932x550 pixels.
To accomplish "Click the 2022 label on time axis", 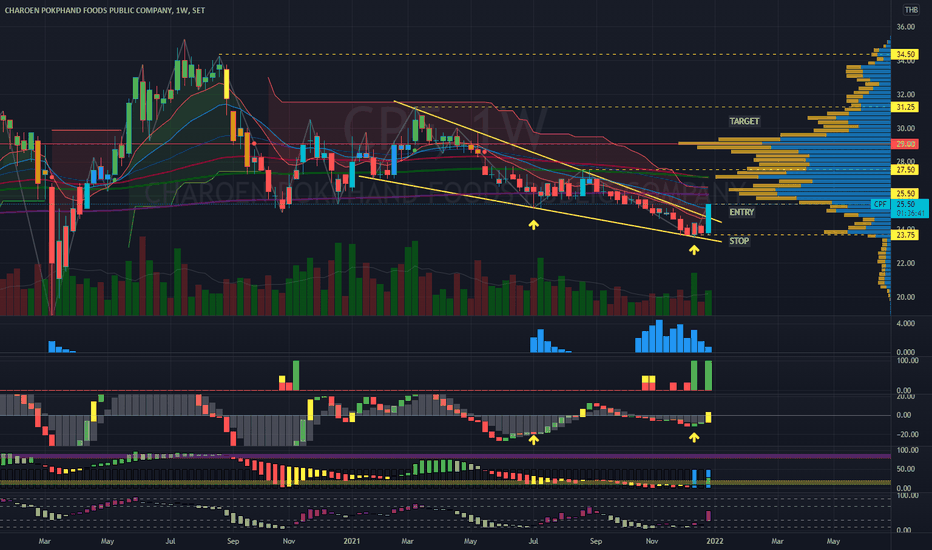I will [x=714, y=542].
